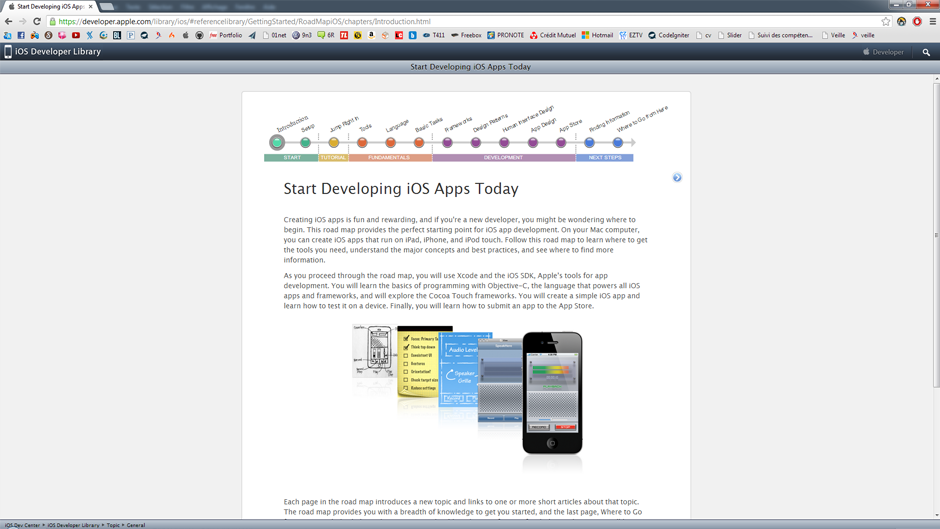This screenshot has height=529, width=940.
Task: Open the 6R bookmark
Action: point(326,35)
